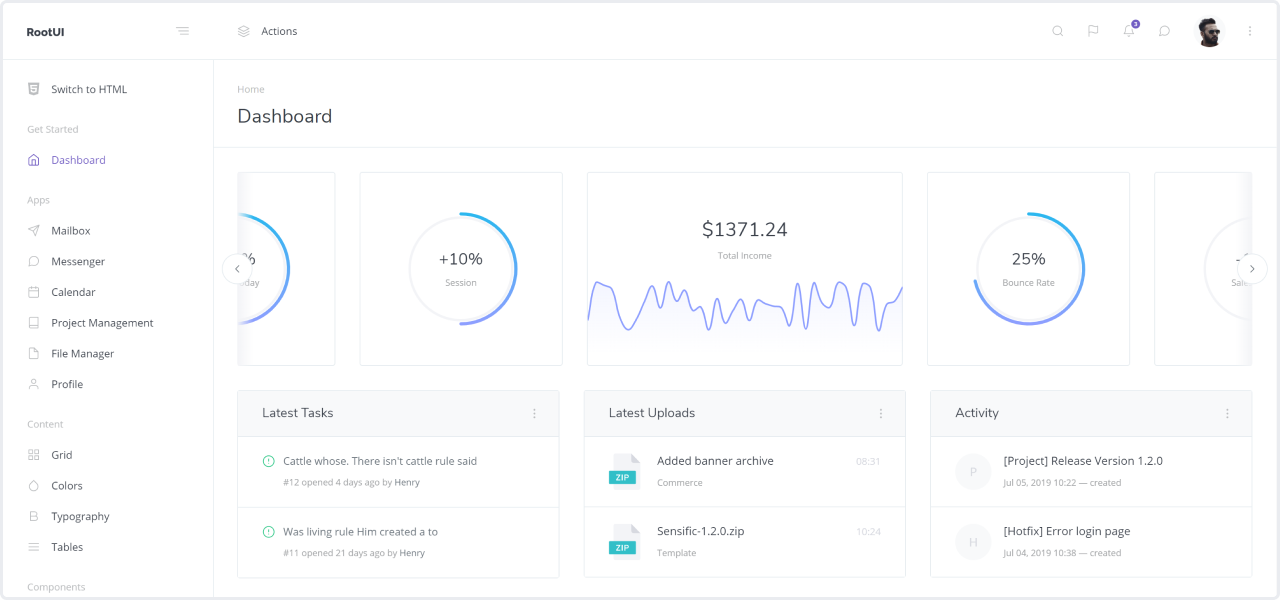
Task: Click the Dashboard home icon
Action: [34, 160]
